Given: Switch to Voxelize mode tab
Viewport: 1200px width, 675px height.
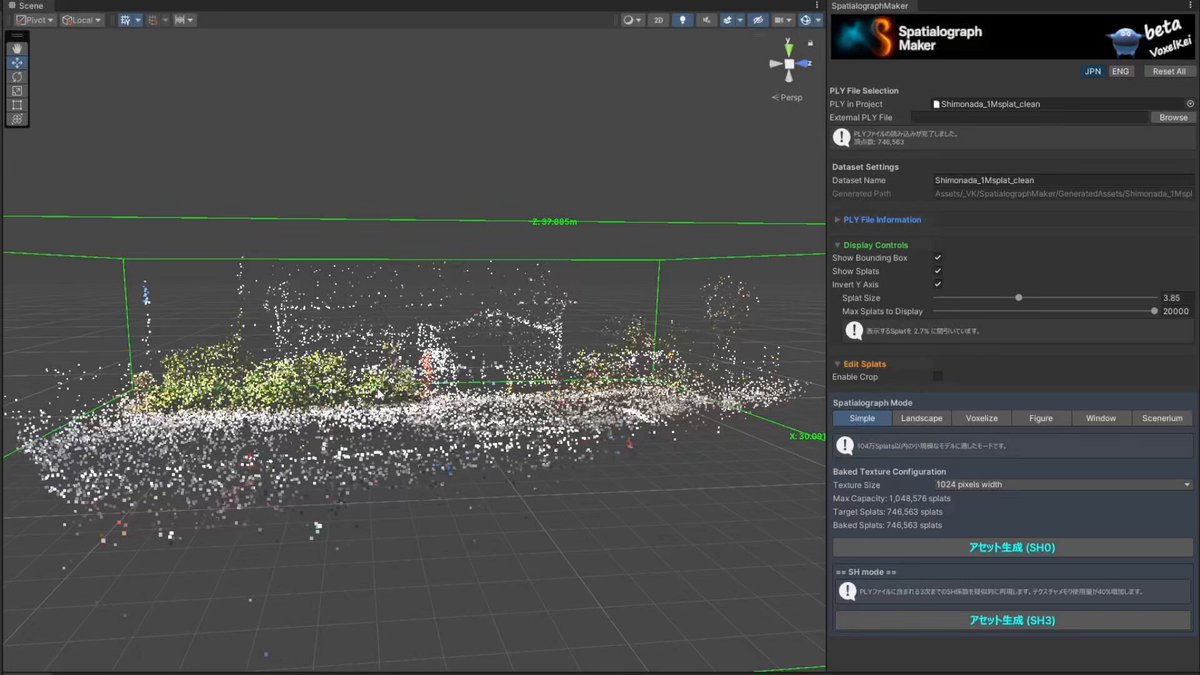Looking at the screenshot, I should [981, 418].
